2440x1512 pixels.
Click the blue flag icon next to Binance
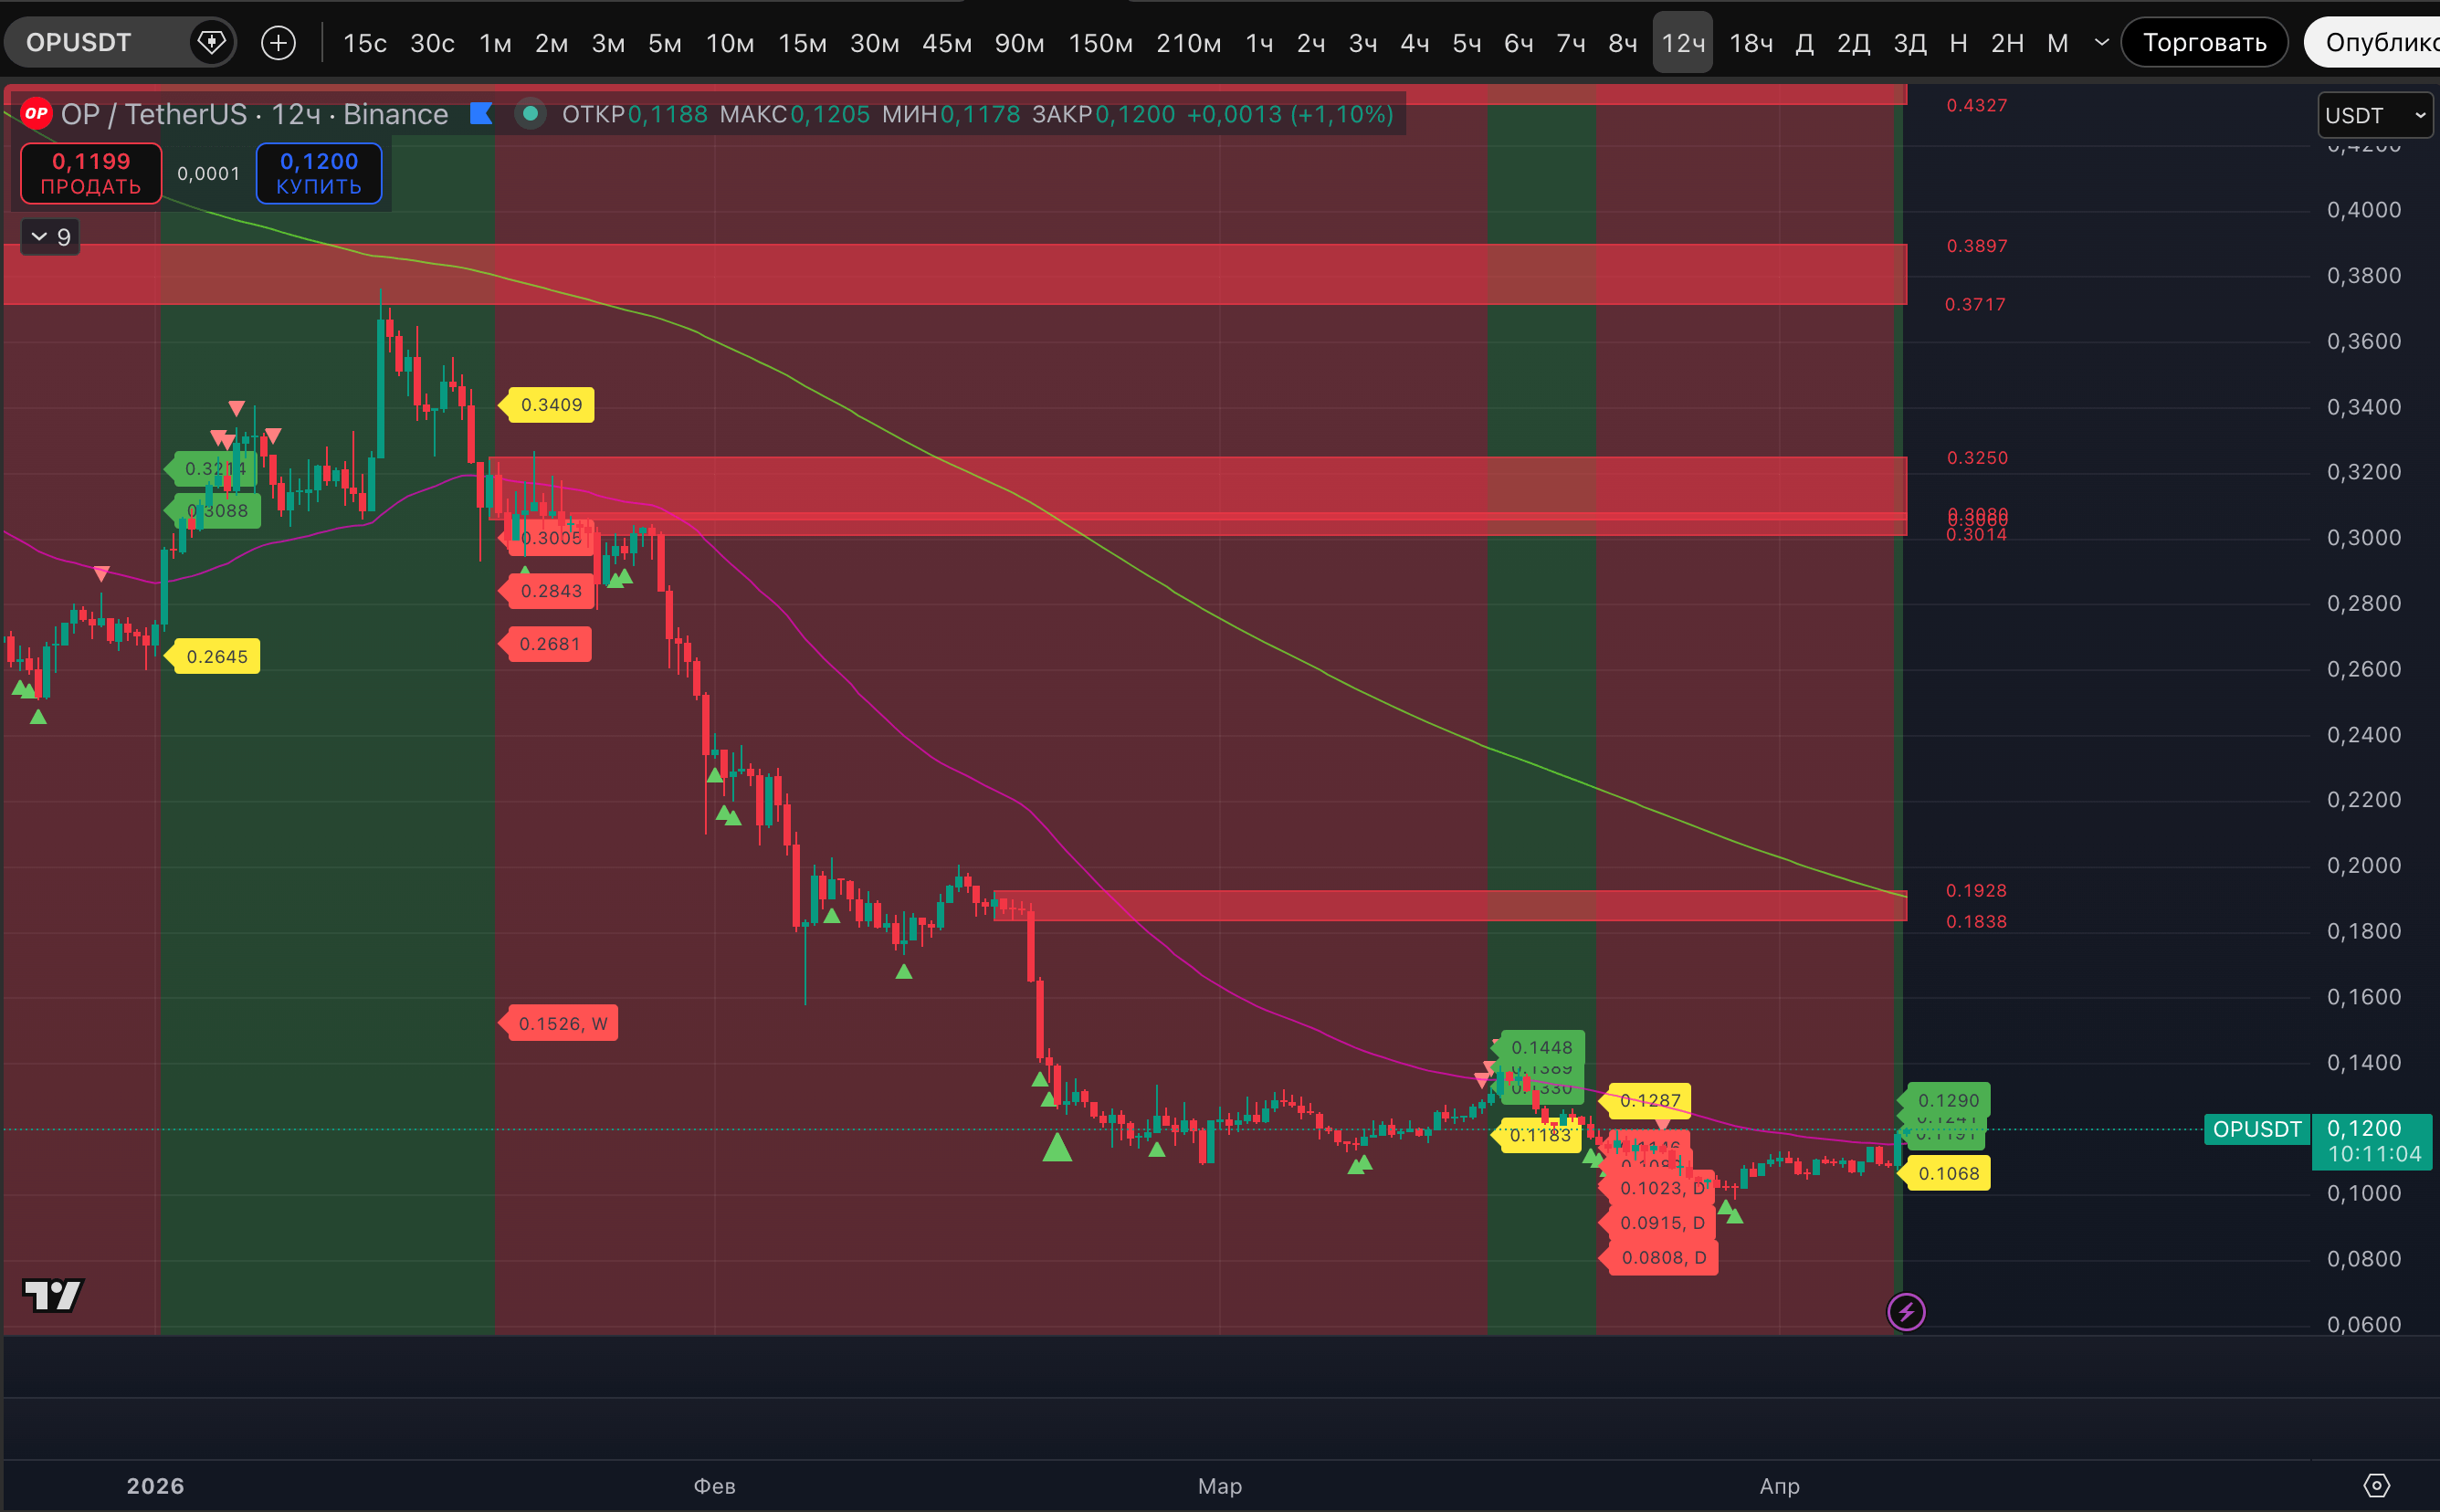tap(481, 114)
